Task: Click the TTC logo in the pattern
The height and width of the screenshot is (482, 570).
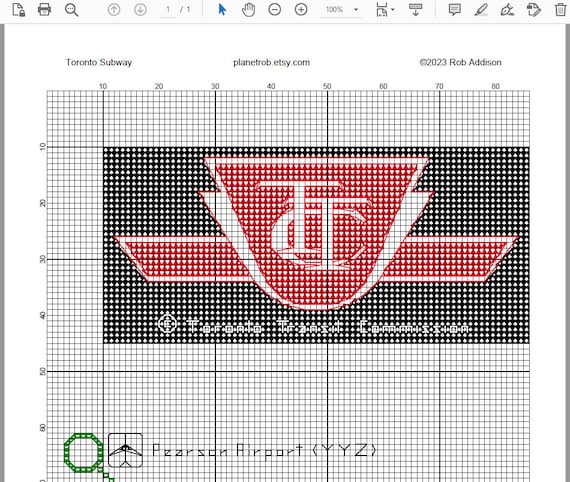Action: 316,233
